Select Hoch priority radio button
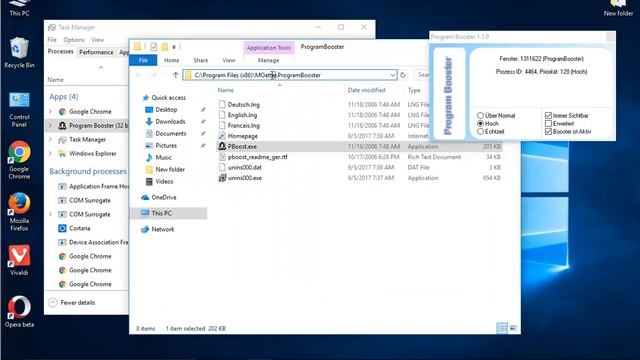 click(x=480, y=123)
